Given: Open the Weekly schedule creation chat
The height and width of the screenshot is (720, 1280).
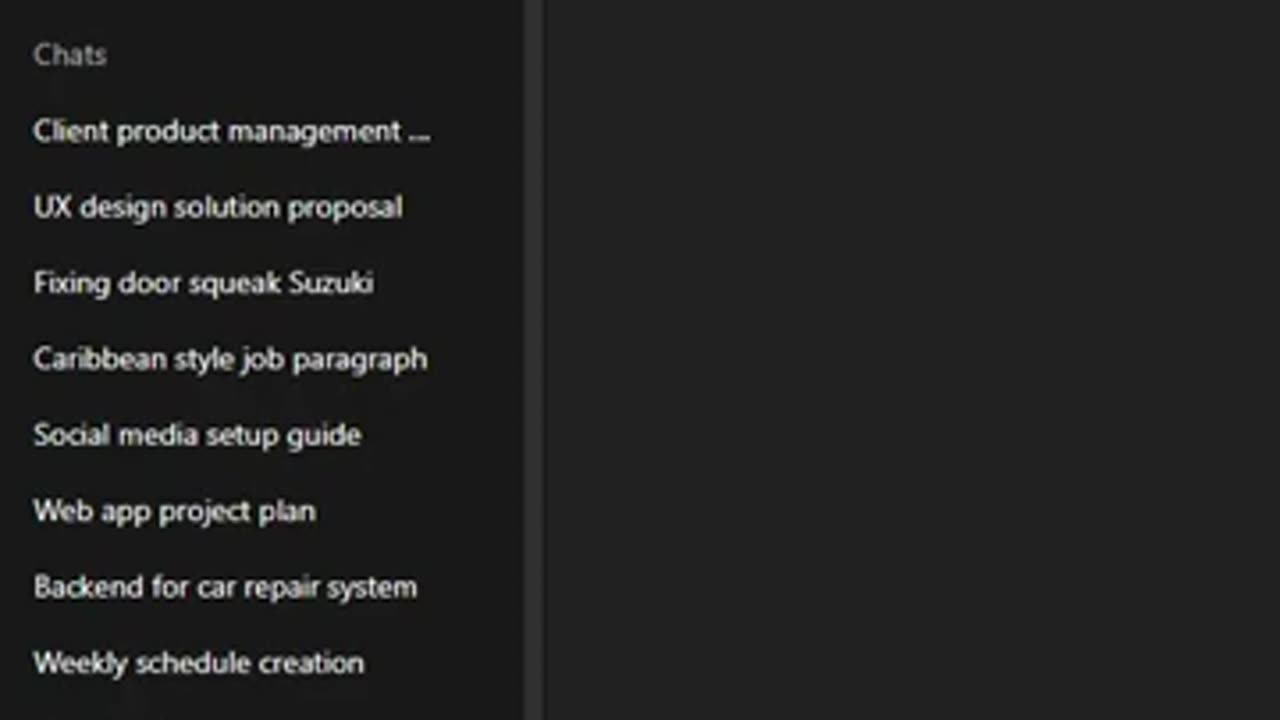Looking at the screenshot, I should coord(198,663).
